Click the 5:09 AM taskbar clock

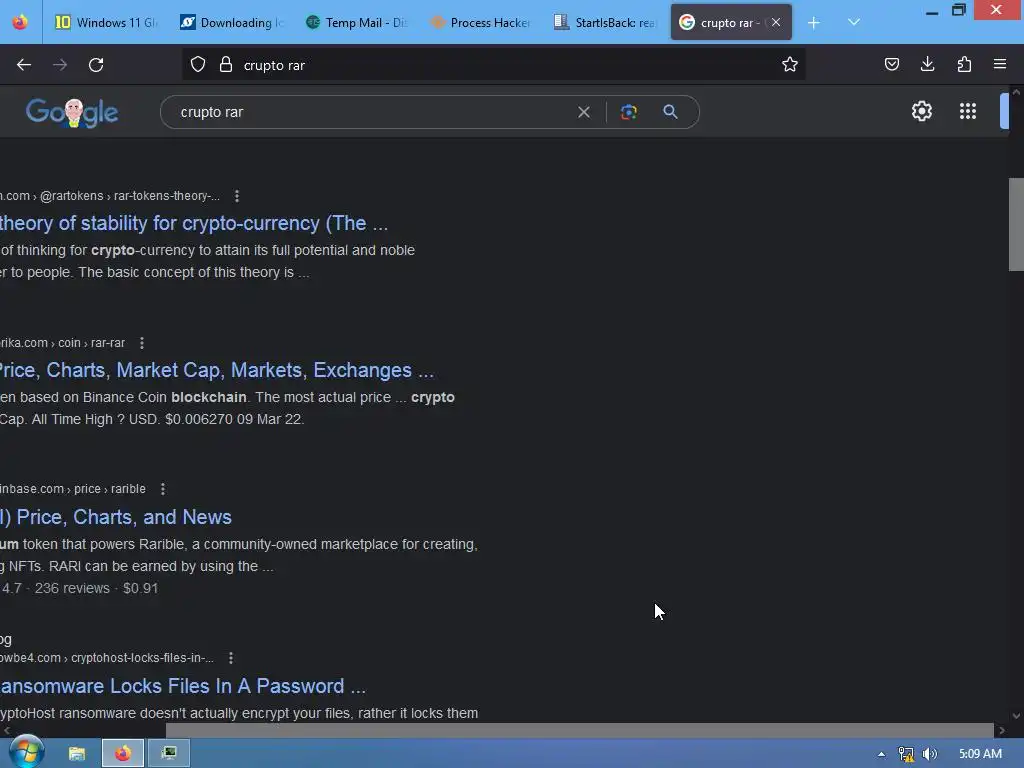point(980,754)
